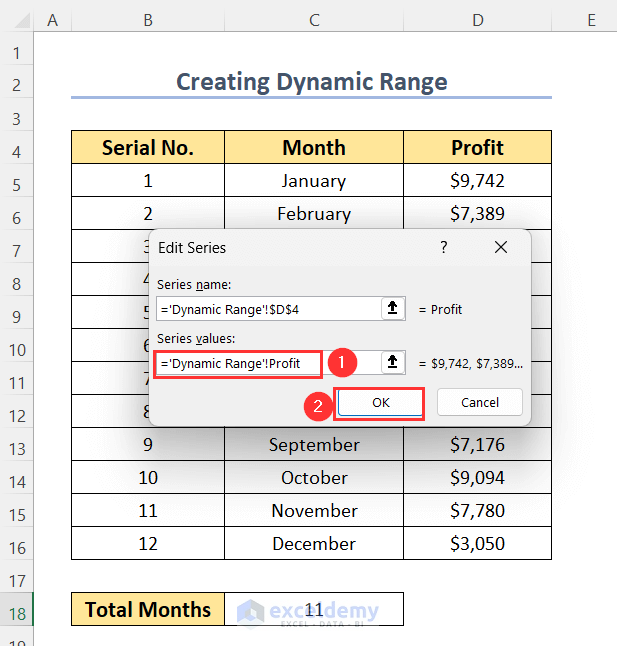
Task: Click the Series values input field
Action: point(239,363)
